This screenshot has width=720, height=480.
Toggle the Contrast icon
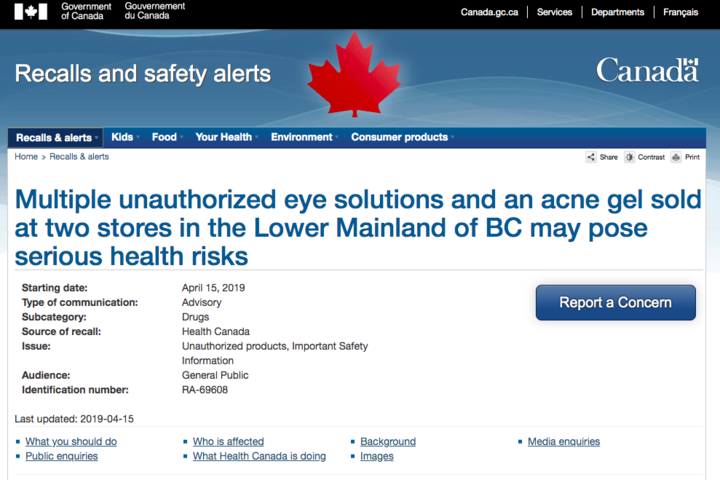pos(630,157)
